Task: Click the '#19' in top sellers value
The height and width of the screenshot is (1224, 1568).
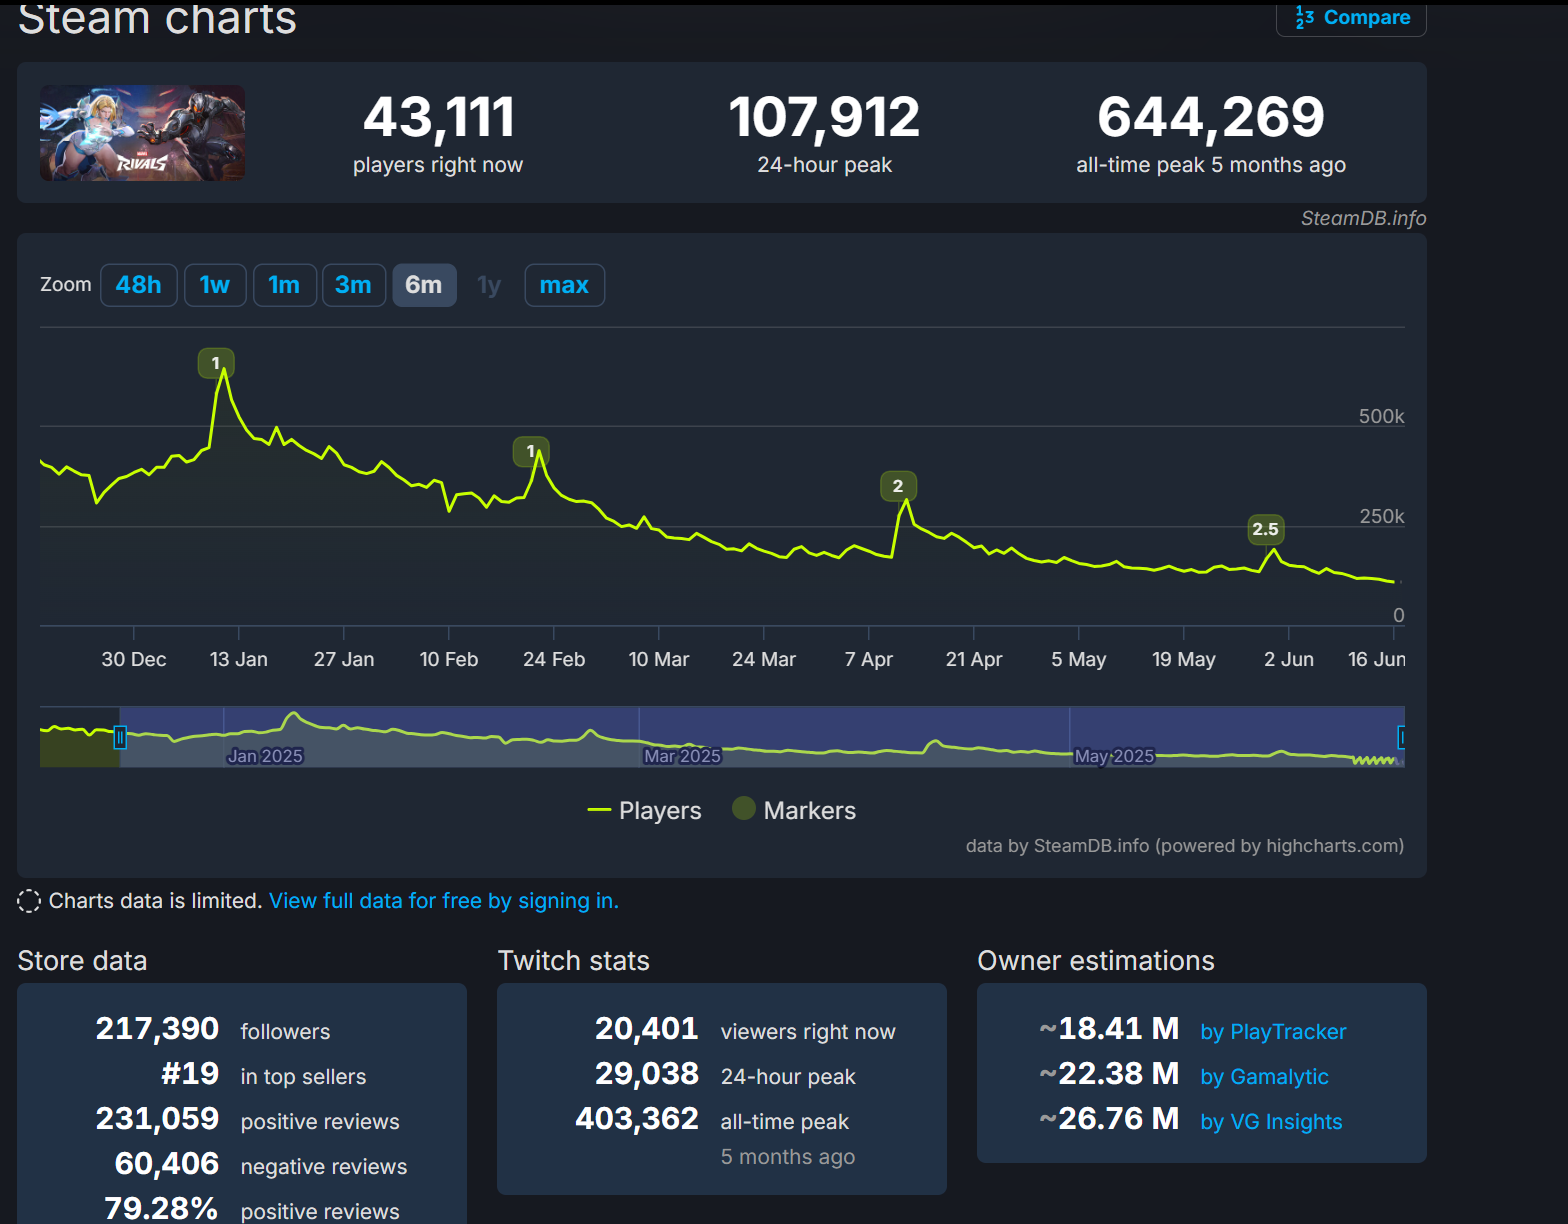Action: 190,1074
